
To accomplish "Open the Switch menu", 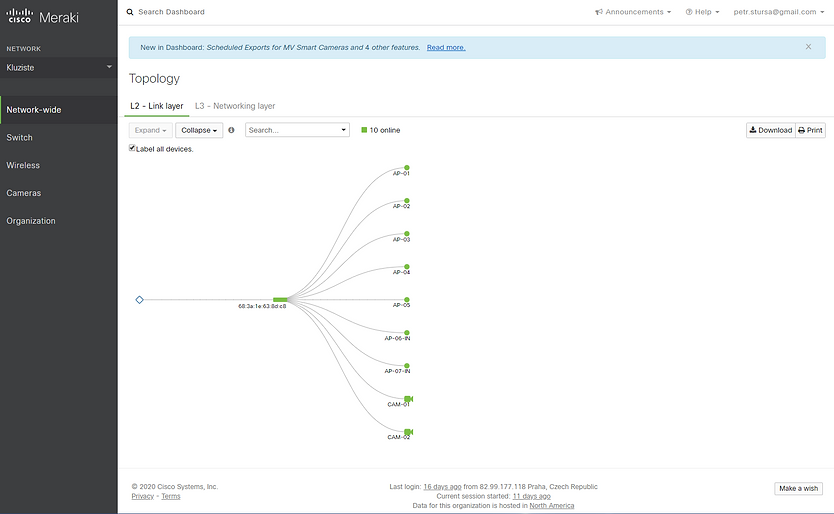I will pyautogui.click(x=59, y=137).
